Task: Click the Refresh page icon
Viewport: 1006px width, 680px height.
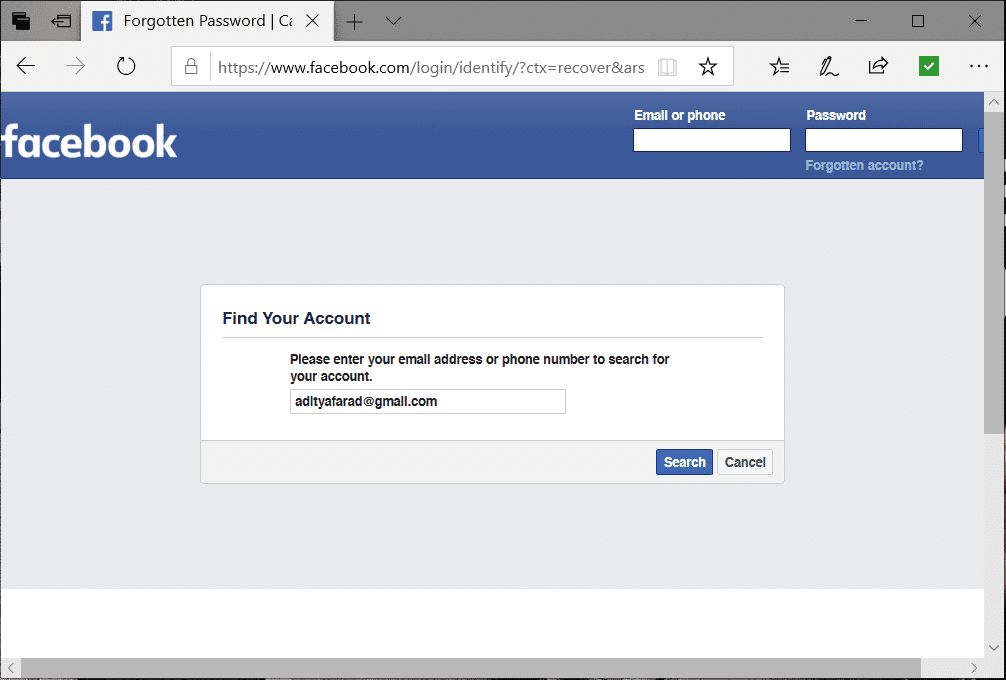Action: point(126,67)
